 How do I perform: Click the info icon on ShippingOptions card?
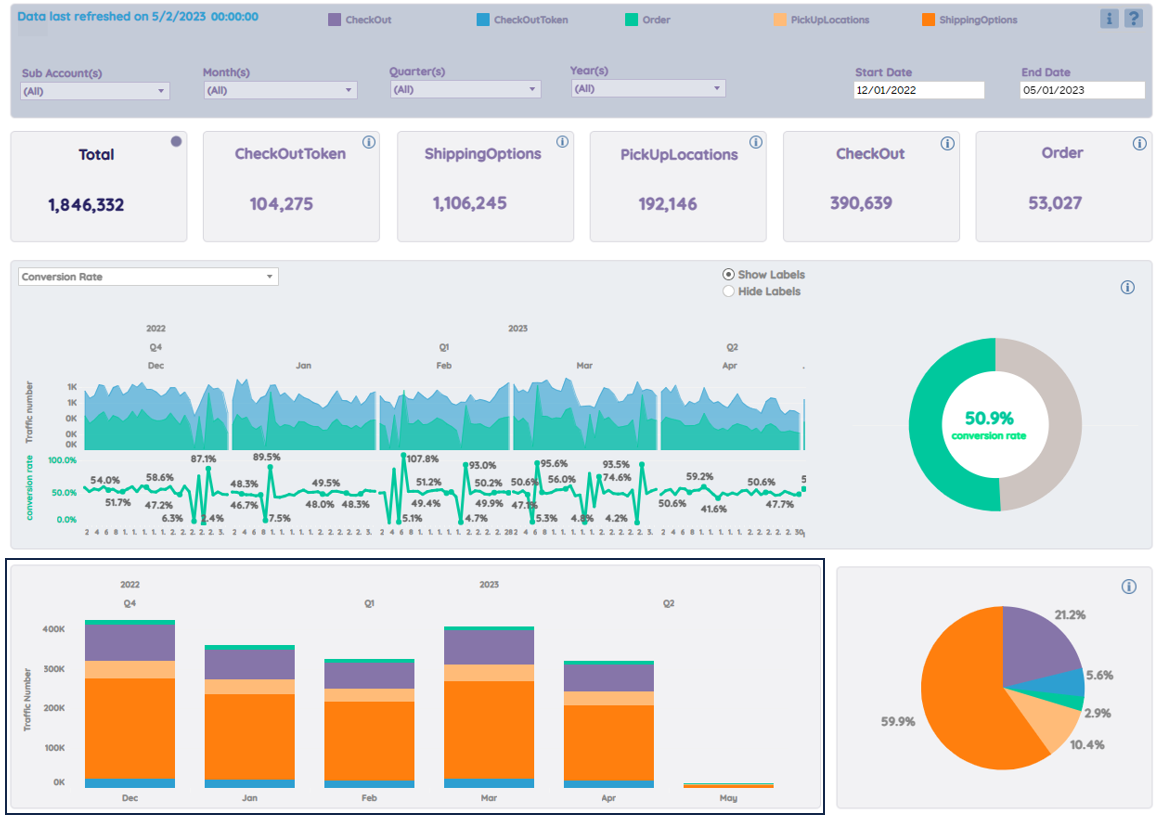click(x=562, y=142)
